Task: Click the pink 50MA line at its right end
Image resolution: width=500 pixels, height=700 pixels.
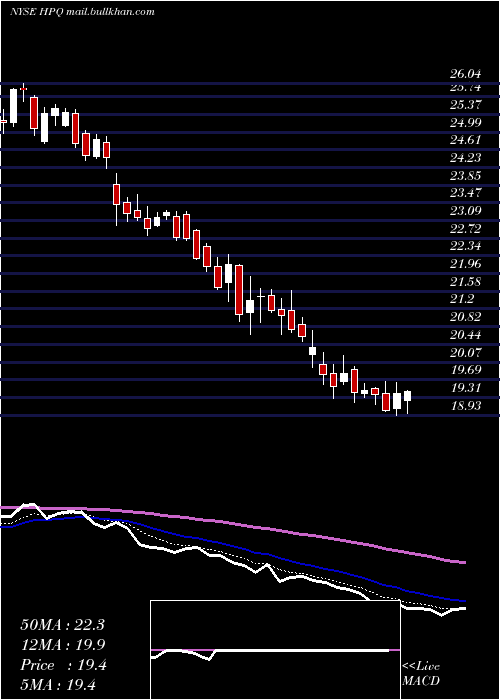Action: tap(462, 562)
